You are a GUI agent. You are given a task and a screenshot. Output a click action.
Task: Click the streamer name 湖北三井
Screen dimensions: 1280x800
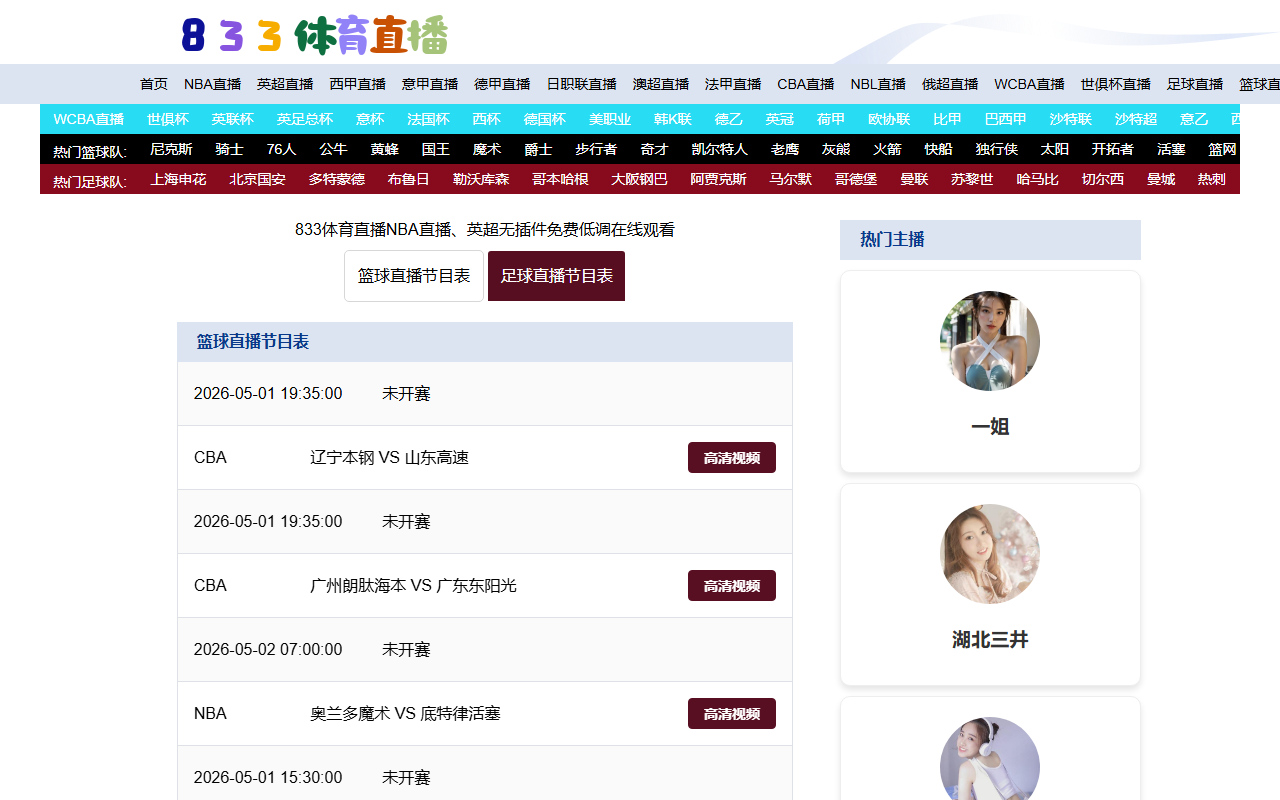click(x=990, y=640)
